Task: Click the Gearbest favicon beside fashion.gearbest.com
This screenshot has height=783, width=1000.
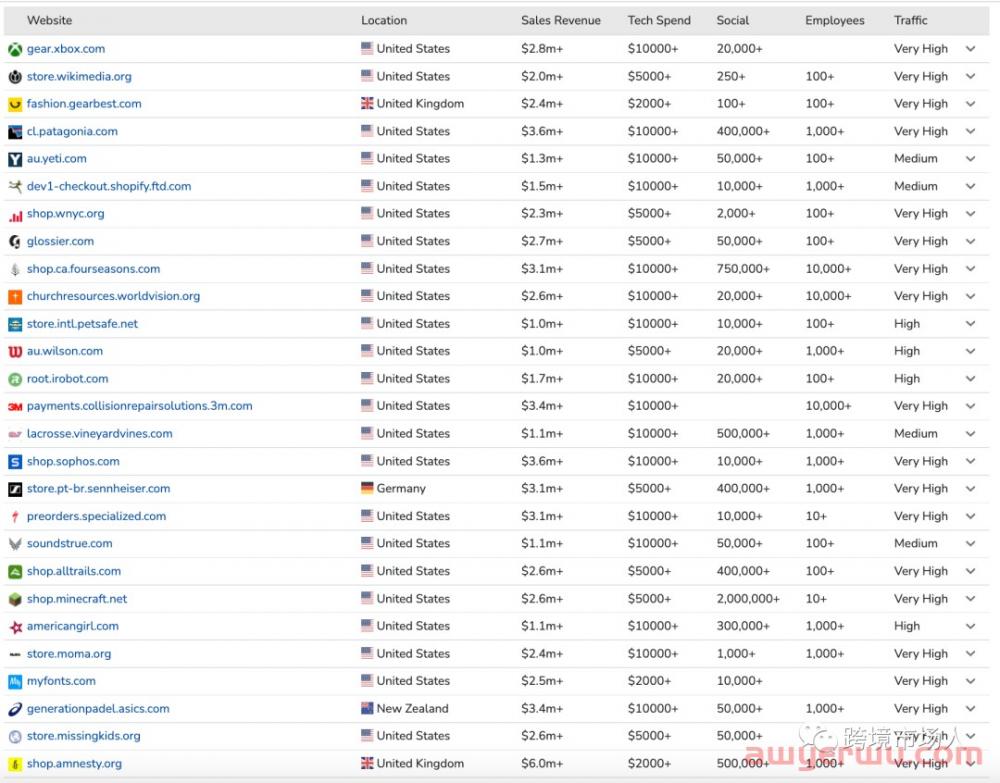Action: click(x=15, y=104)
